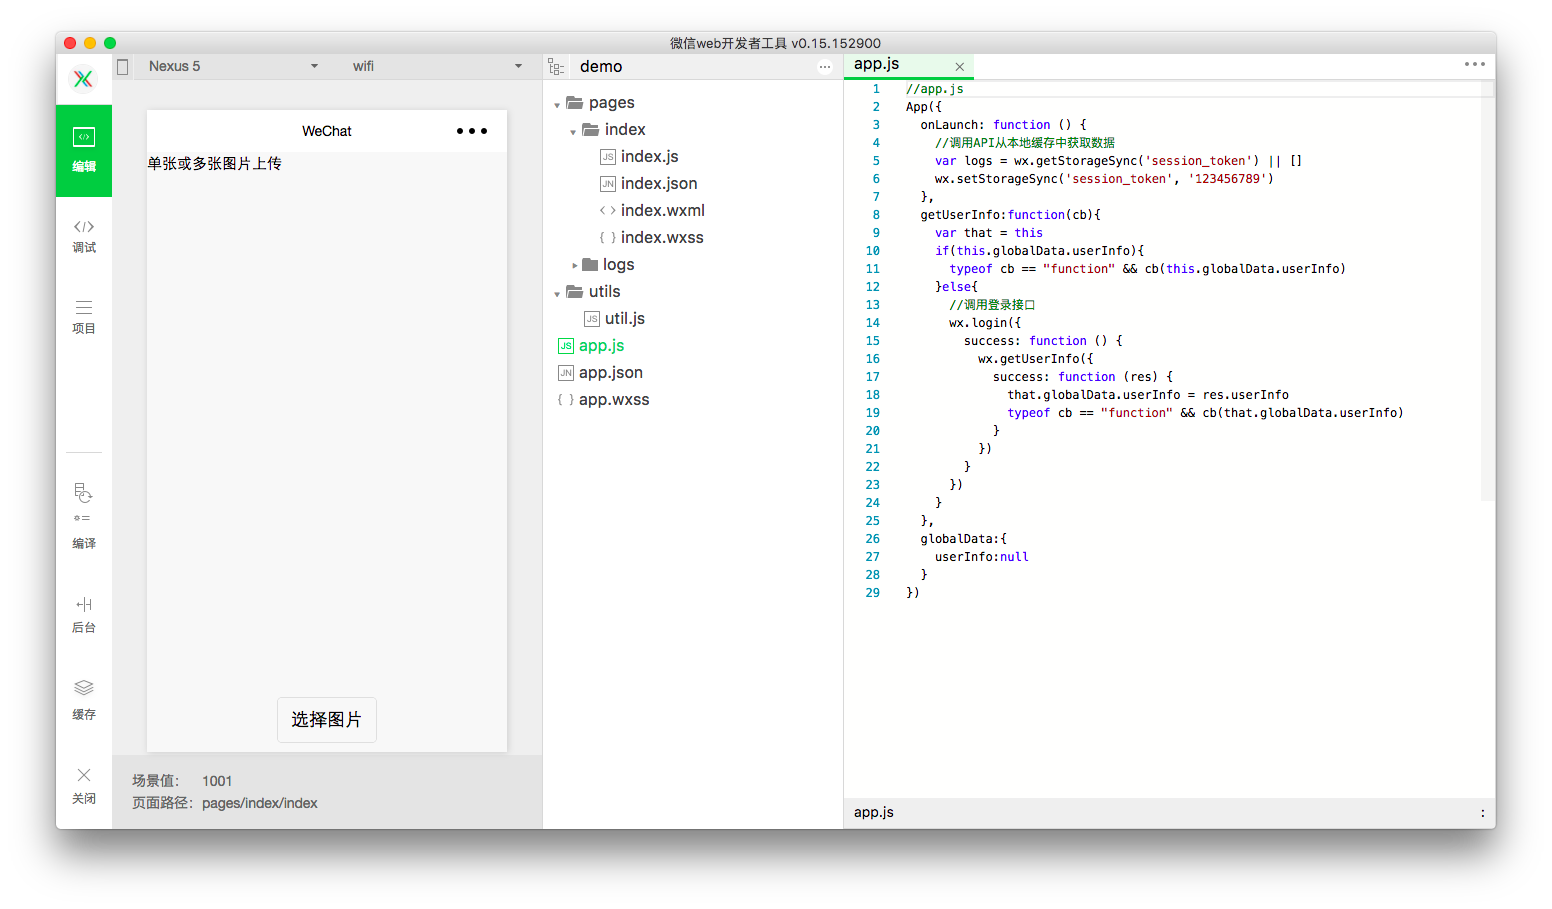Image resolution: width=1552 pixels, height=909 pixels.
Task: Toggle the file tree view icon beside demo
Action: click(556, 67)
